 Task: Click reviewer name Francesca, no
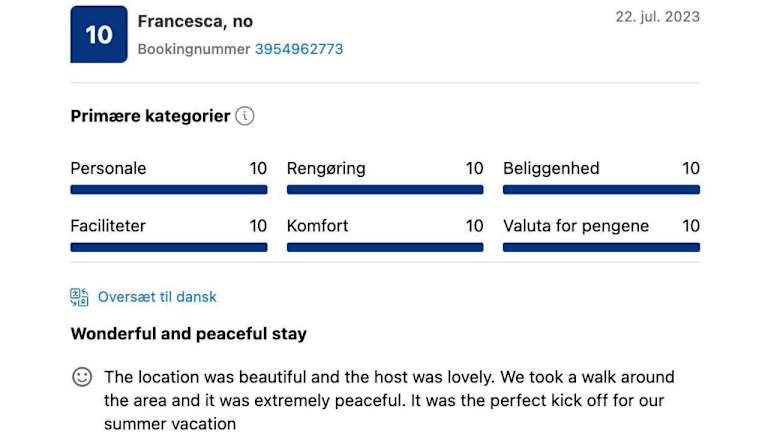click(195, 21)
